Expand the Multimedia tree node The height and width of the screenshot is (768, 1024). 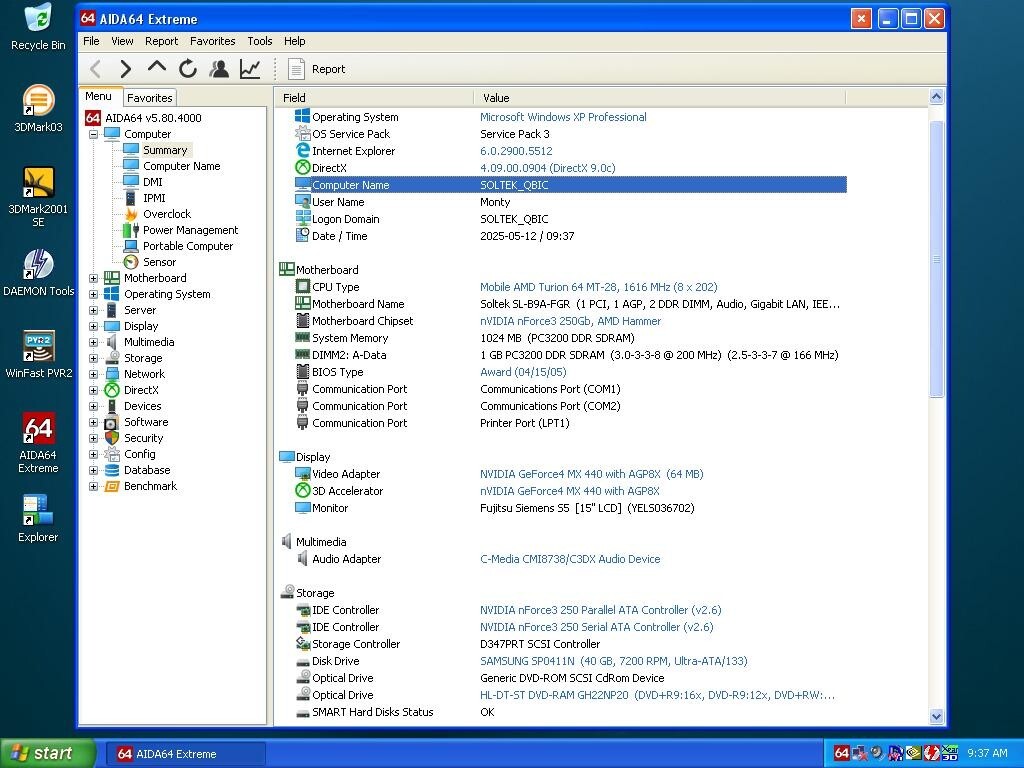click(x=93, y=342)
